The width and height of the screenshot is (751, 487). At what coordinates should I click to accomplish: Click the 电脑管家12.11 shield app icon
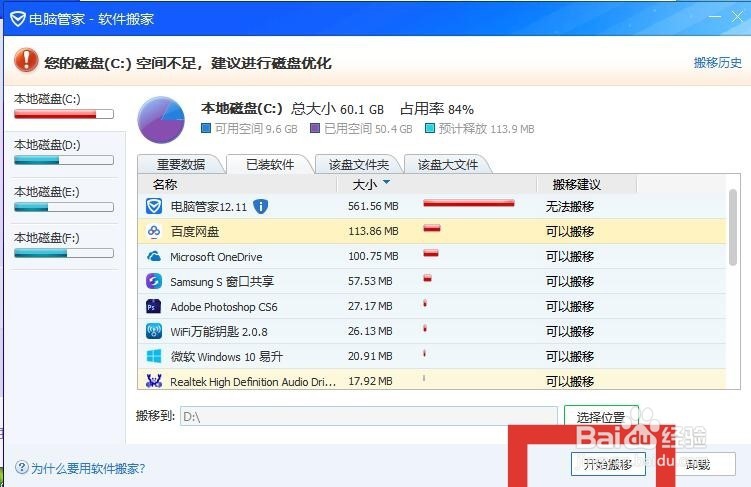tap(154, 206)
